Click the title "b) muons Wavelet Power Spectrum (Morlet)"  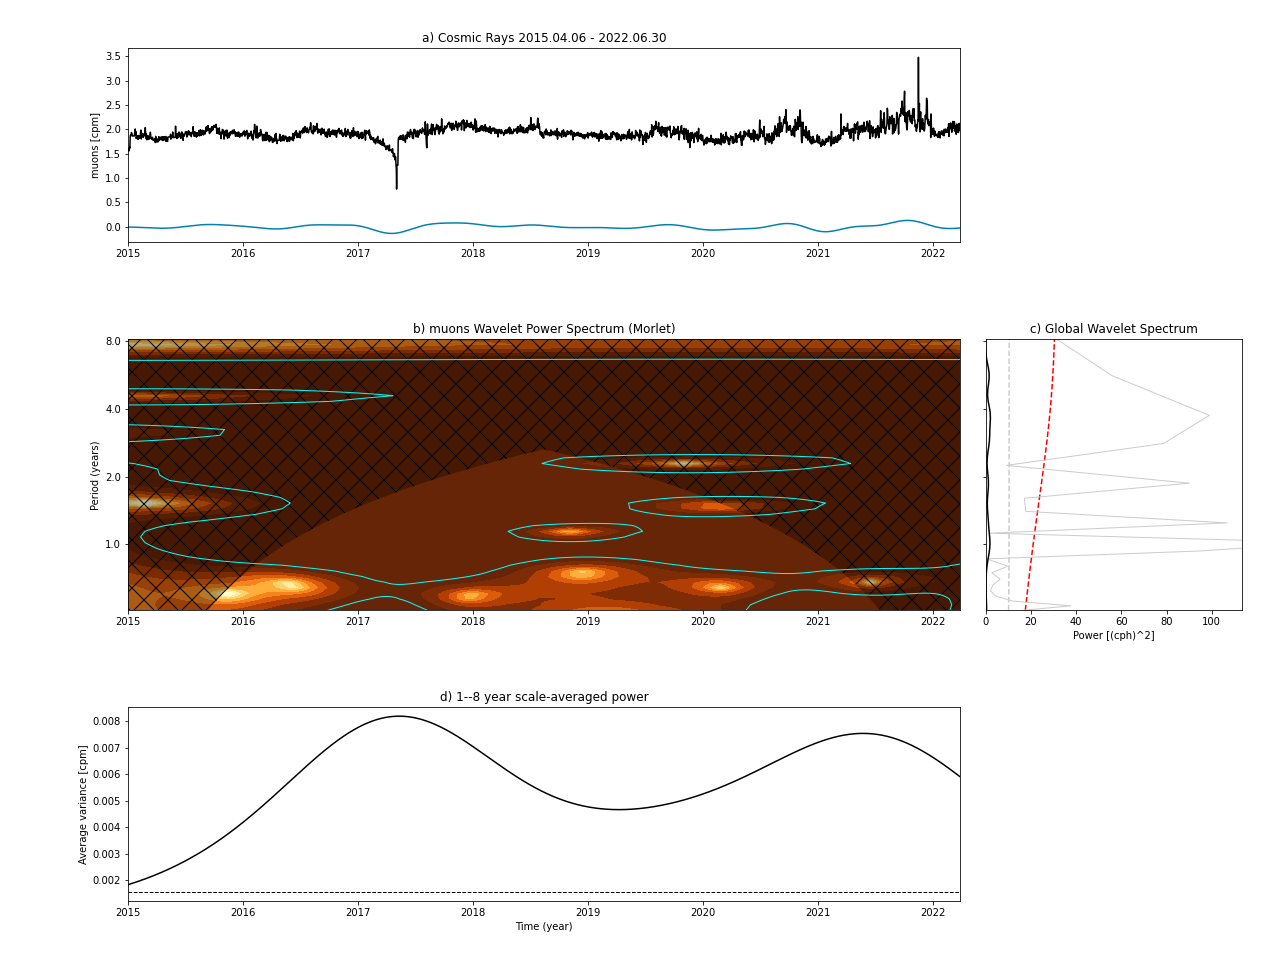(x=544, y=329)
